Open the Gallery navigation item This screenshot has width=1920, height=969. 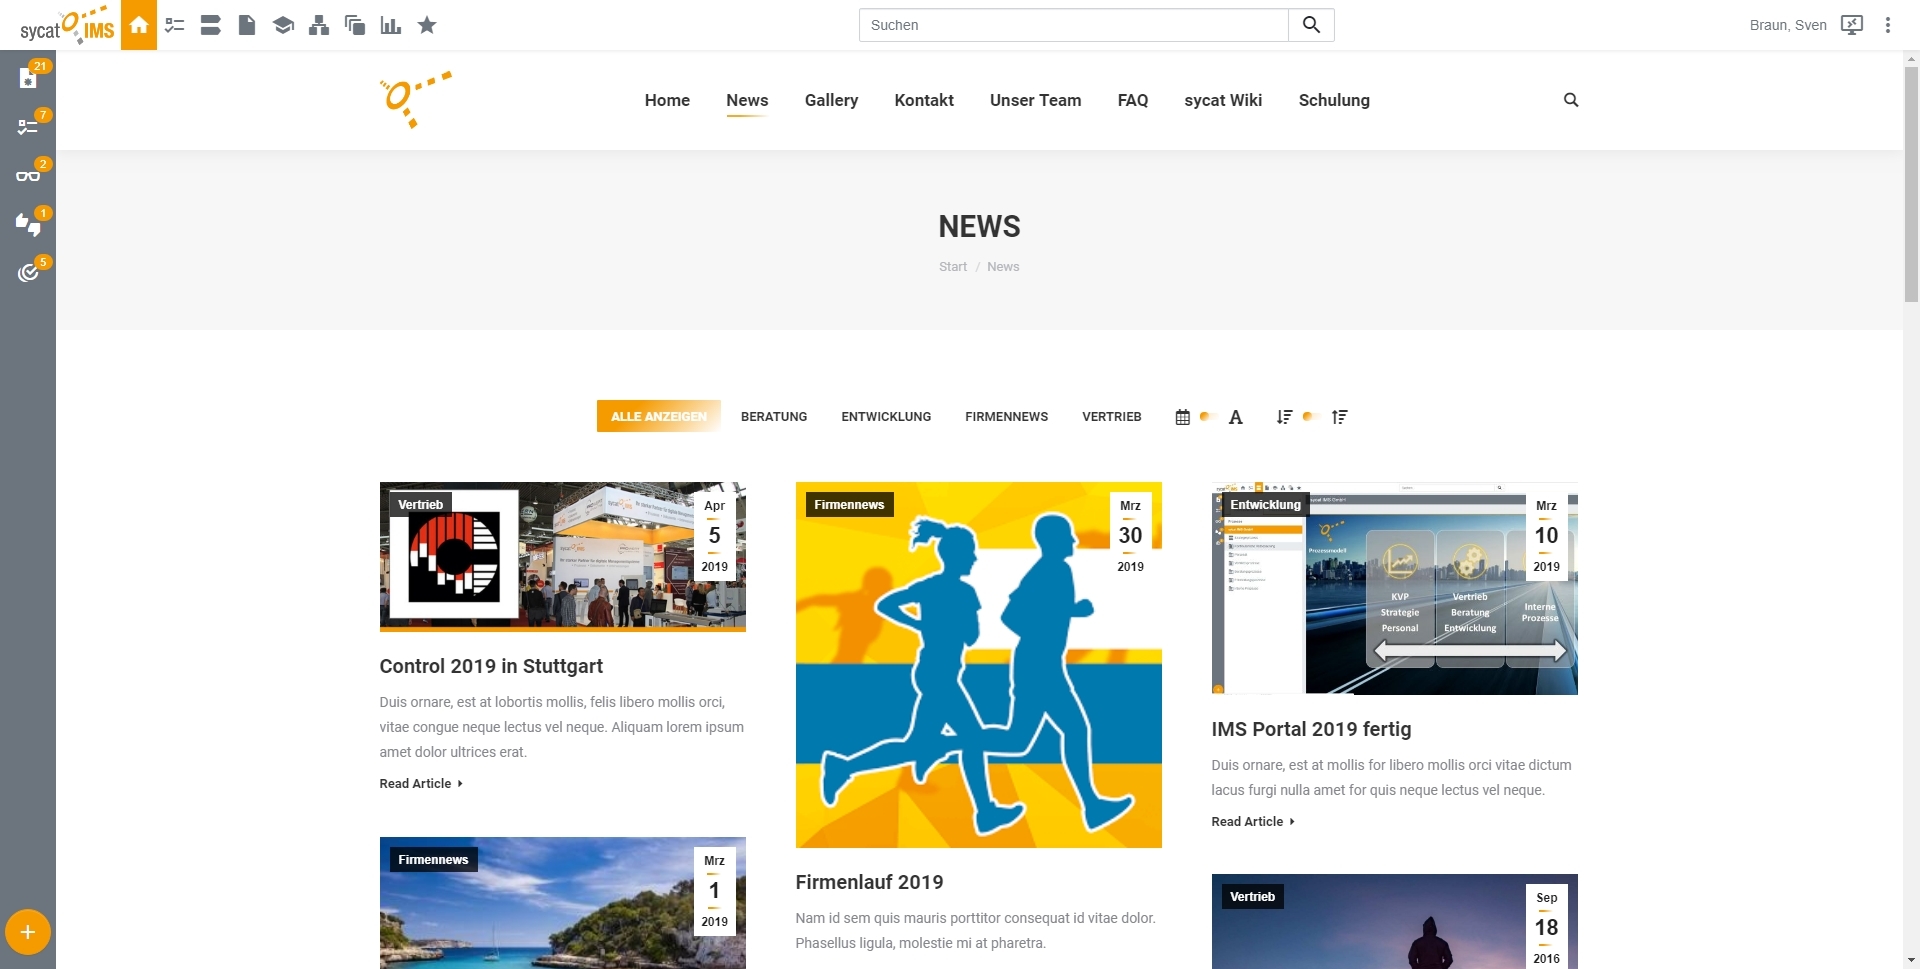pyautogui.click(x=831, y=100)
